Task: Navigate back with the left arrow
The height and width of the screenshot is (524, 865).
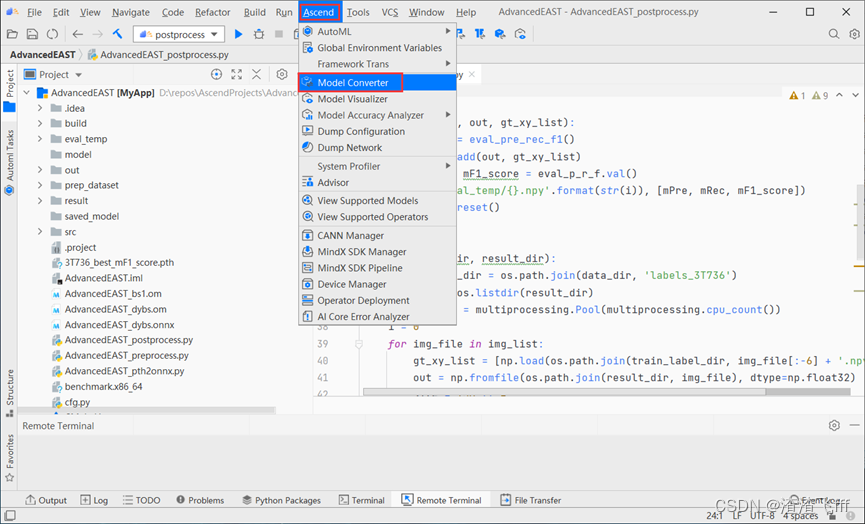Action: point(77,34)
